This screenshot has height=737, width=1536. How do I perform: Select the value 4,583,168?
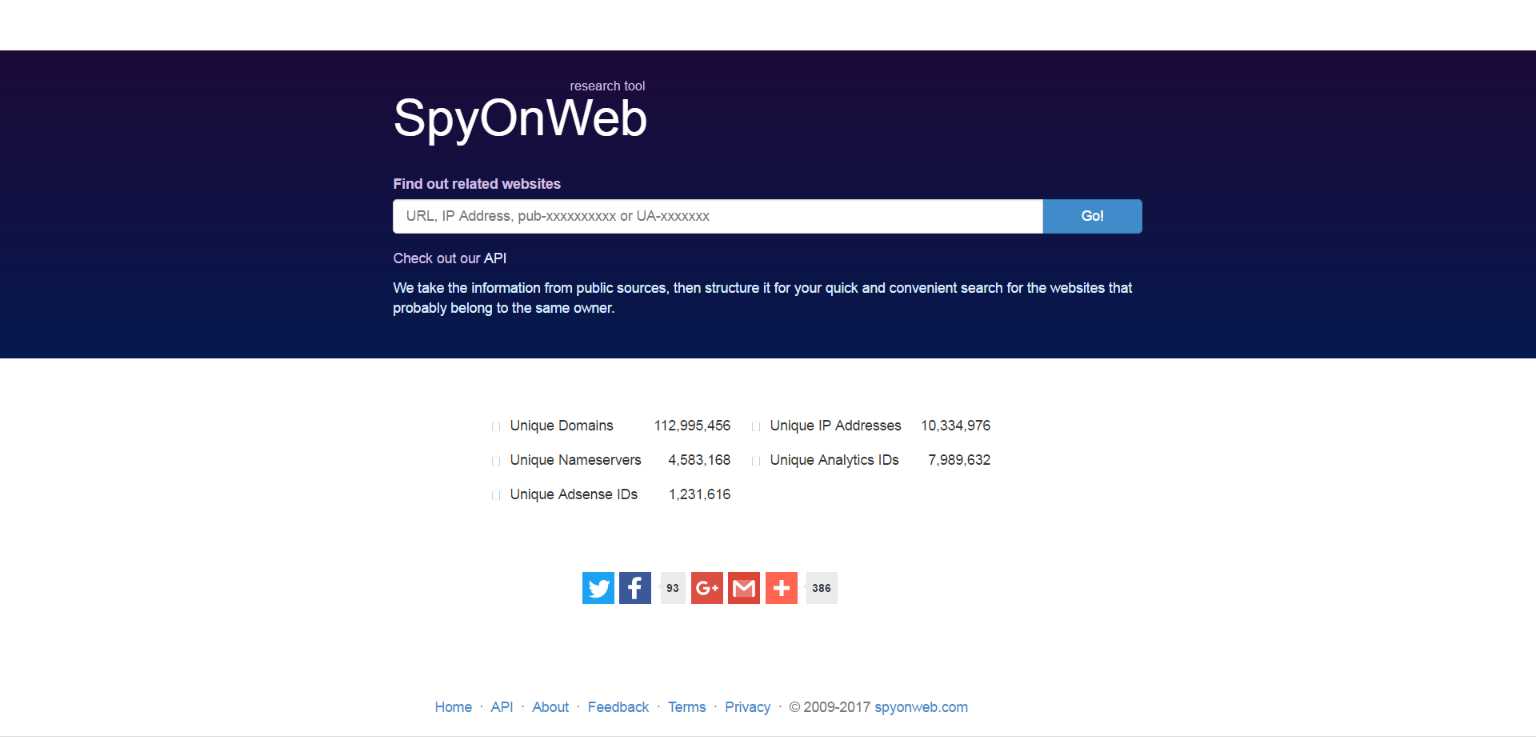tap(699, 460)
